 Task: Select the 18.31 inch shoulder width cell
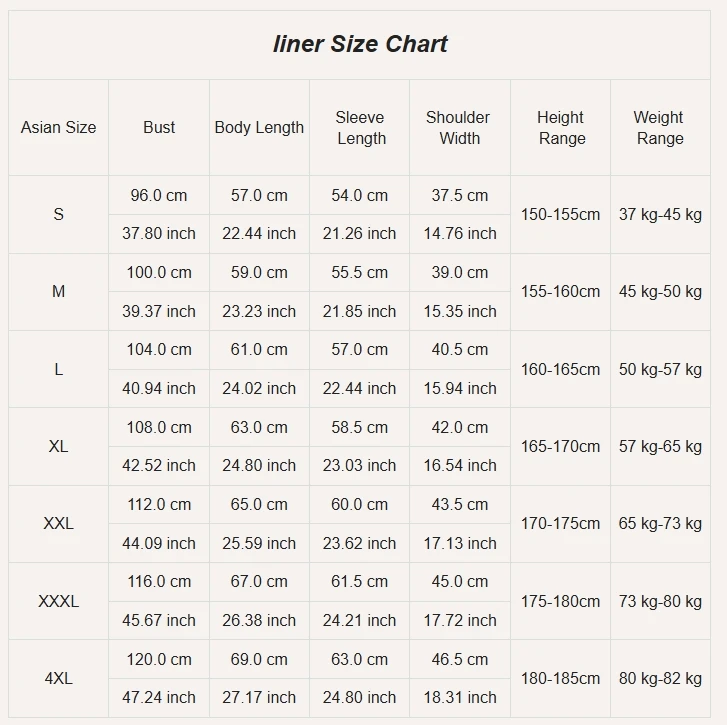pyautogui.click(x=460, y=697)
